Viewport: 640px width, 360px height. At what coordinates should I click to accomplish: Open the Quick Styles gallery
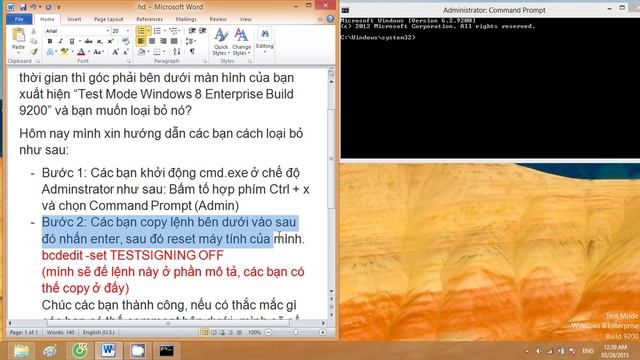coord(221,42)
